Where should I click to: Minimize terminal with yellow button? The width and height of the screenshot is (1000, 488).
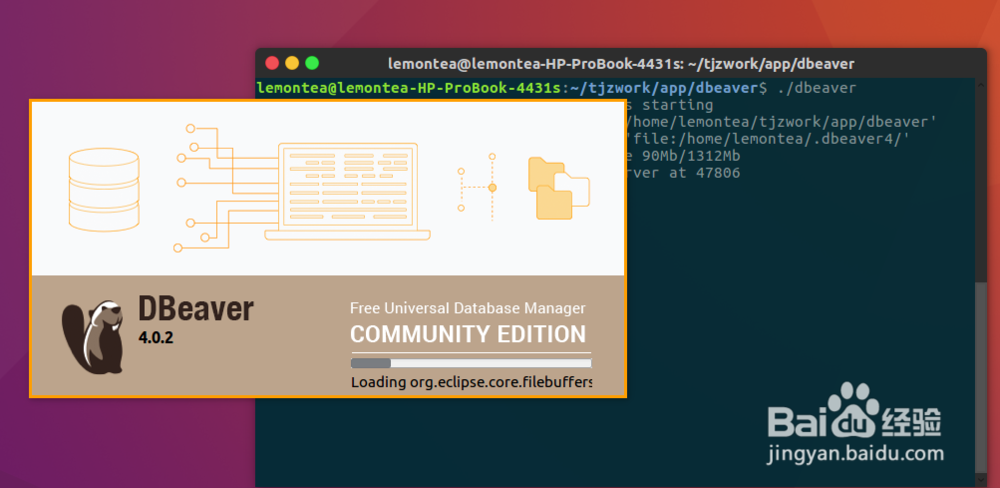click(x=292, y=63)
